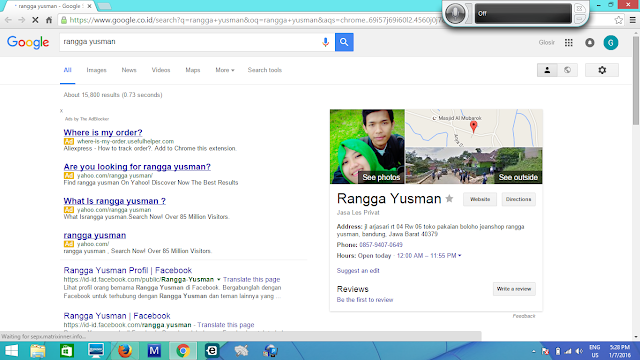
Task: Open Maxthon M icon in taskbar
Action: click(x=154, y=351)
